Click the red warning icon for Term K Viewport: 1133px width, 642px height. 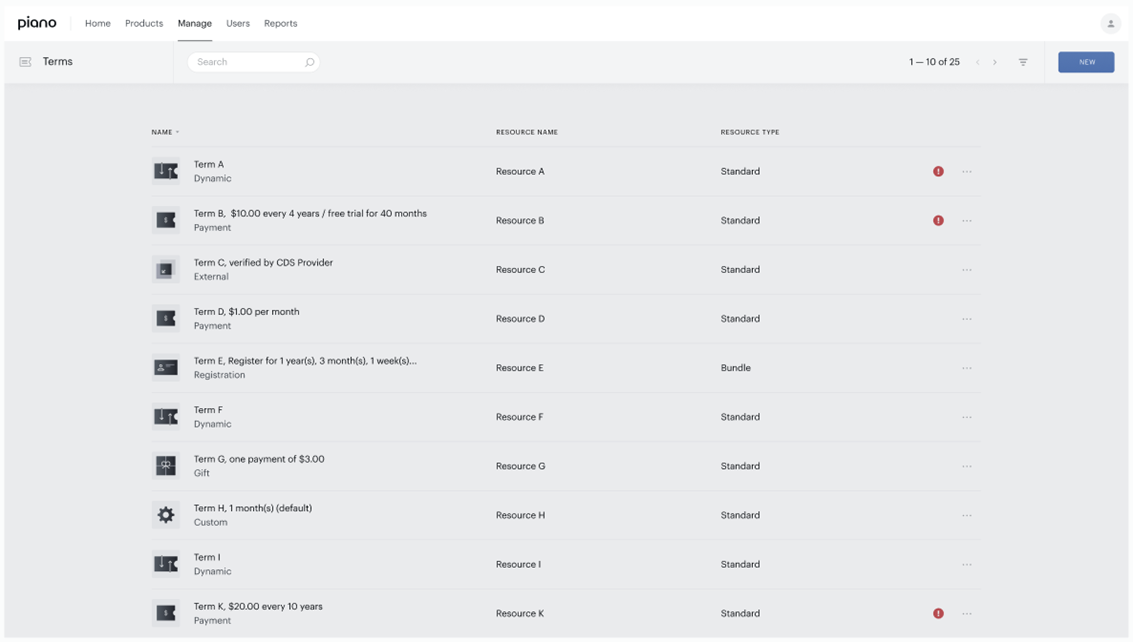938,613
